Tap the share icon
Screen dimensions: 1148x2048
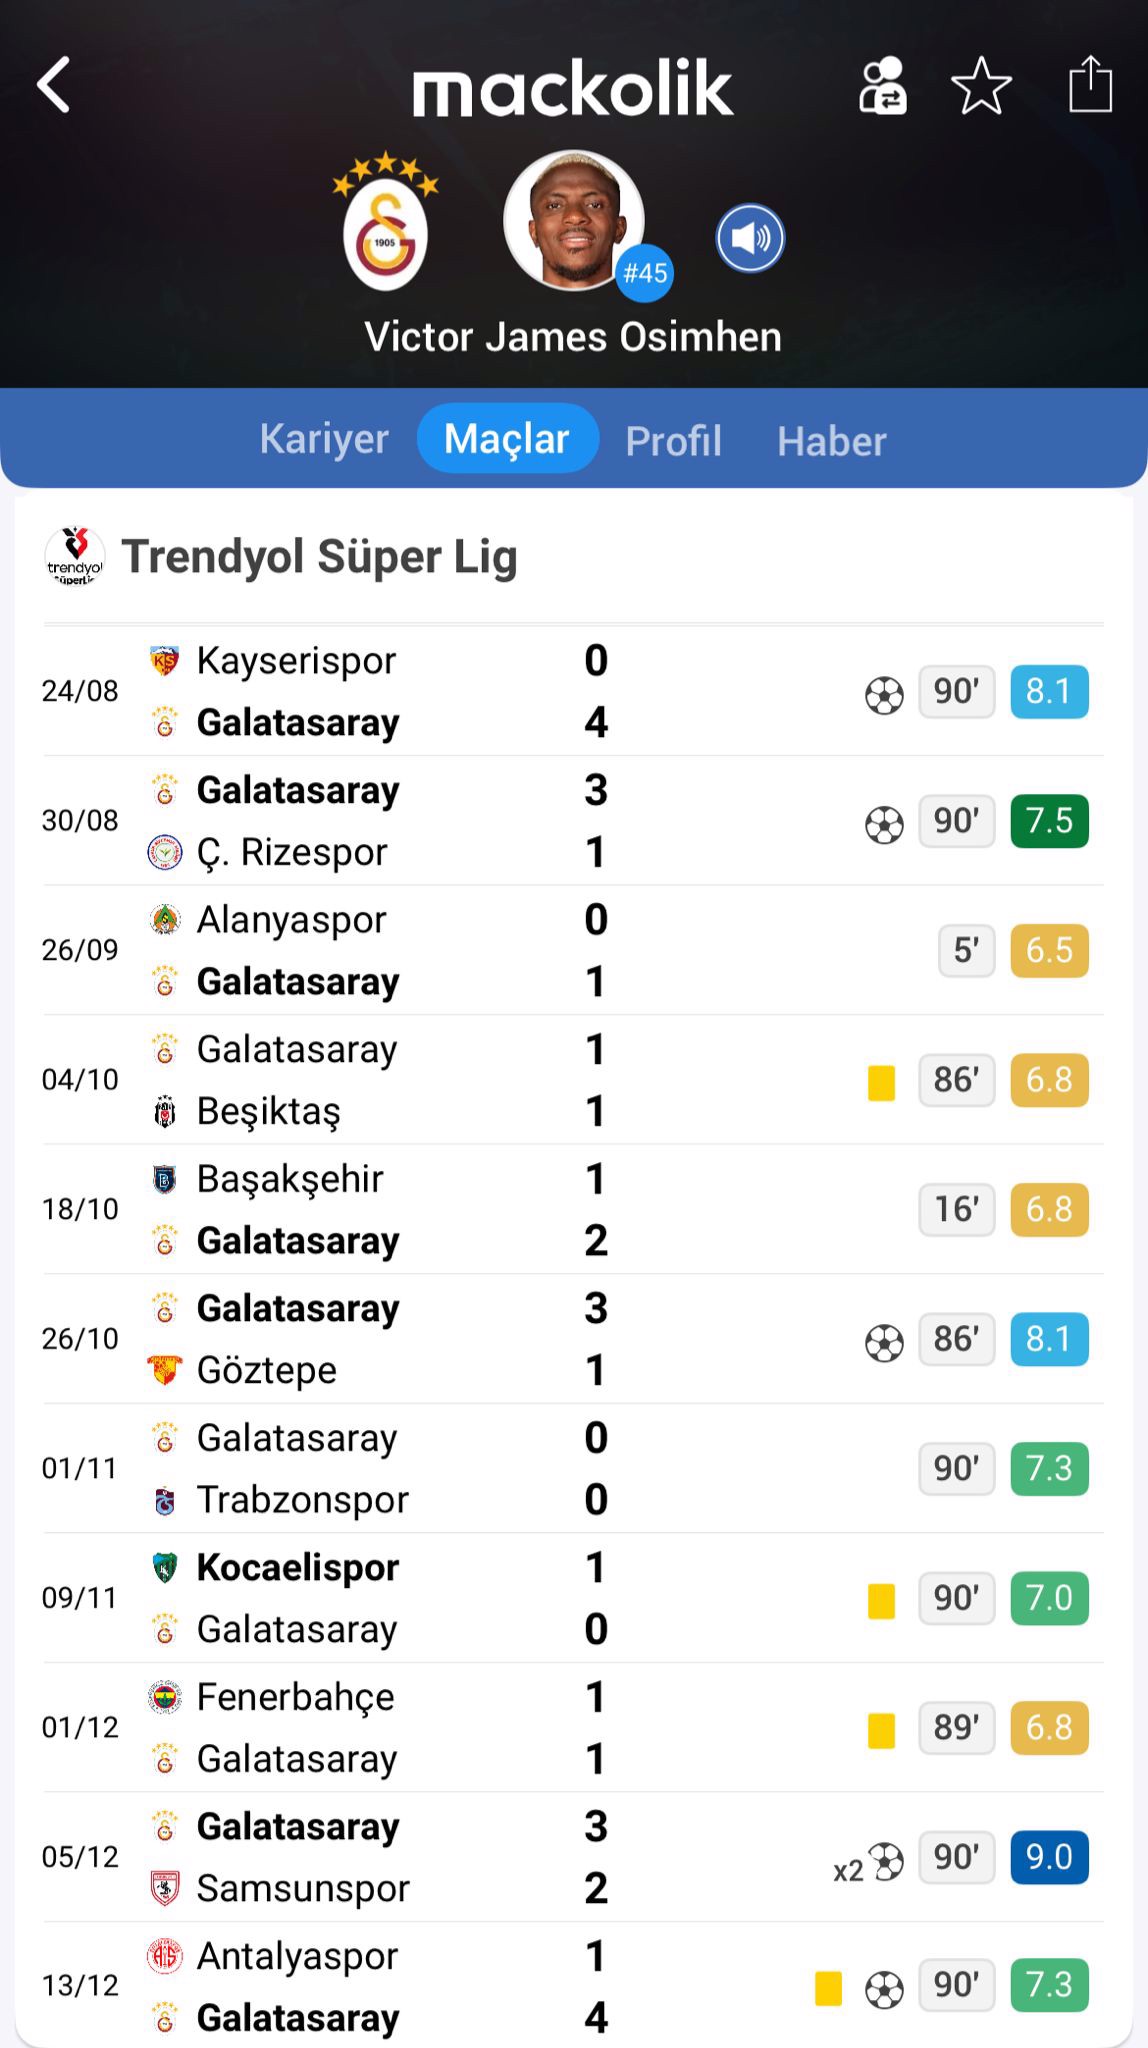[1090, 85]
